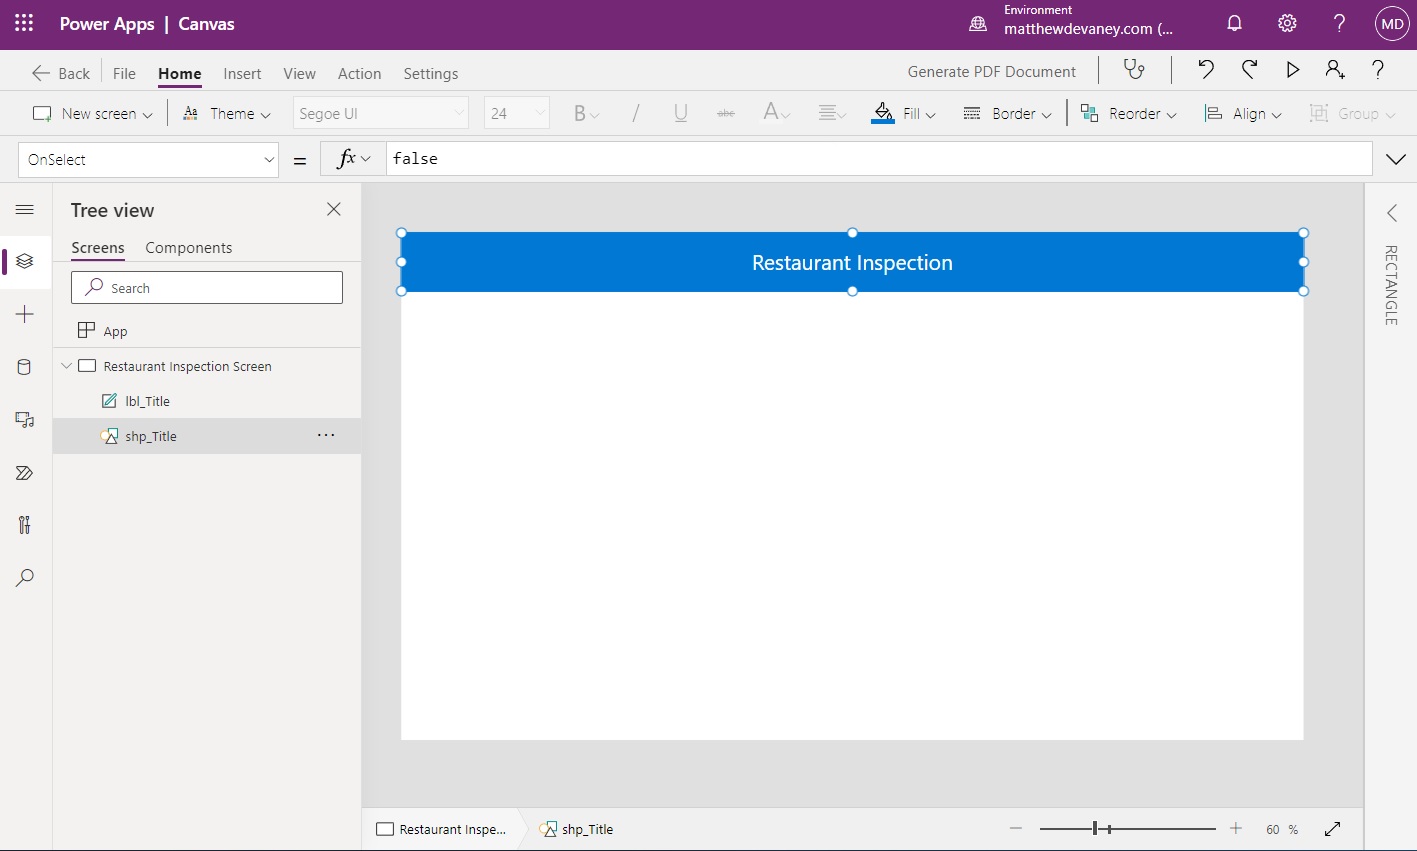Viewport: 1417px width, 851px height.
Task: Toggle italic formatting
Action: tap(634, 113)
